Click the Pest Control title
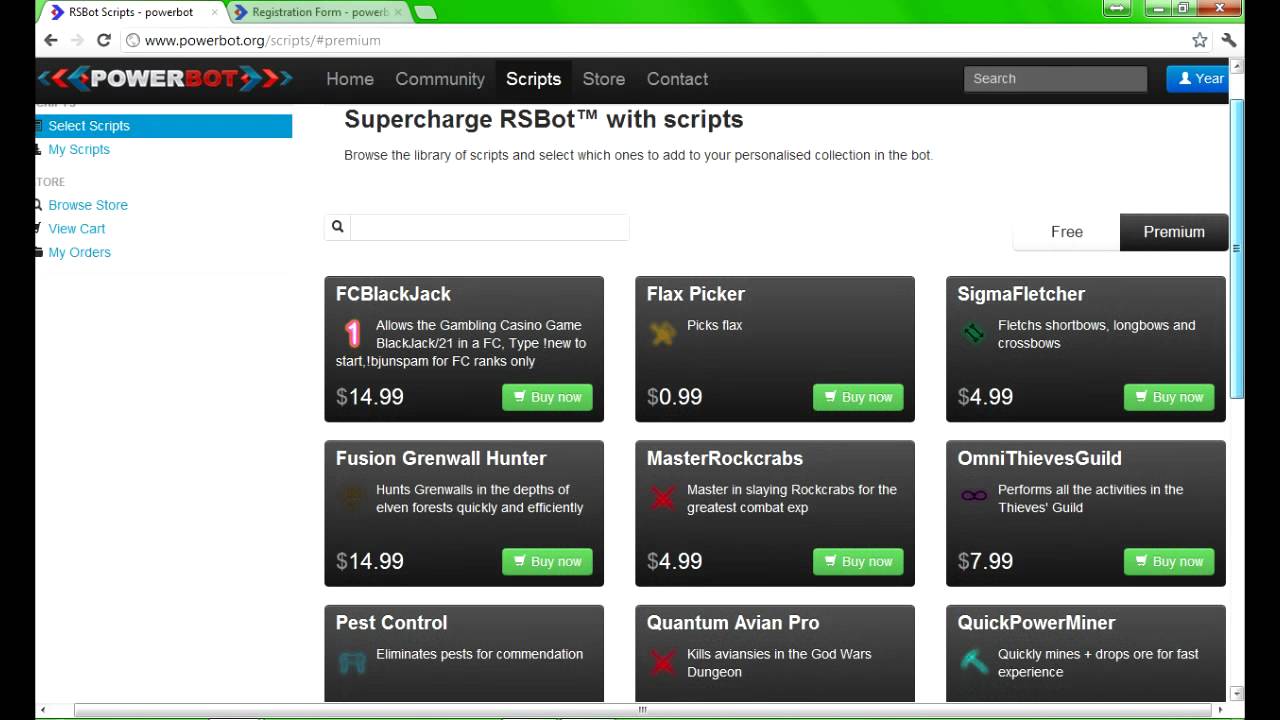1280x720 pixels. pyautogui.click(x=391, y=623)
